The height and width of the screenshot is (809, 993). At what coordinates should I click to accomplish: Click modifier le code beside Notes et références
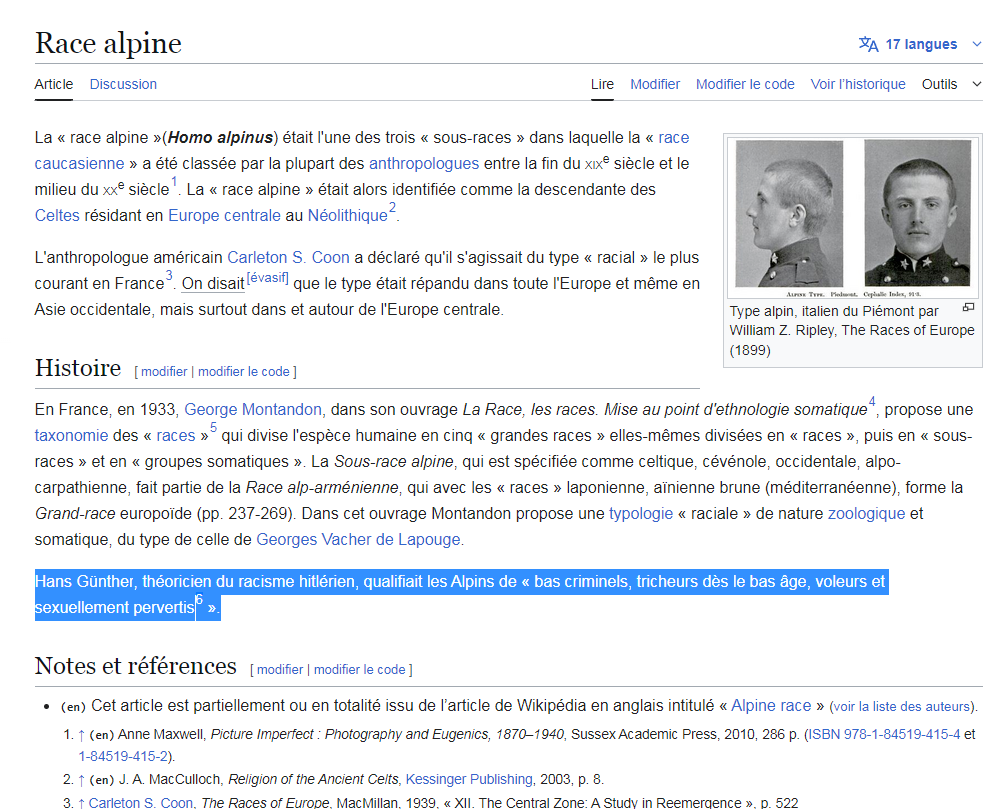(359, 670)
